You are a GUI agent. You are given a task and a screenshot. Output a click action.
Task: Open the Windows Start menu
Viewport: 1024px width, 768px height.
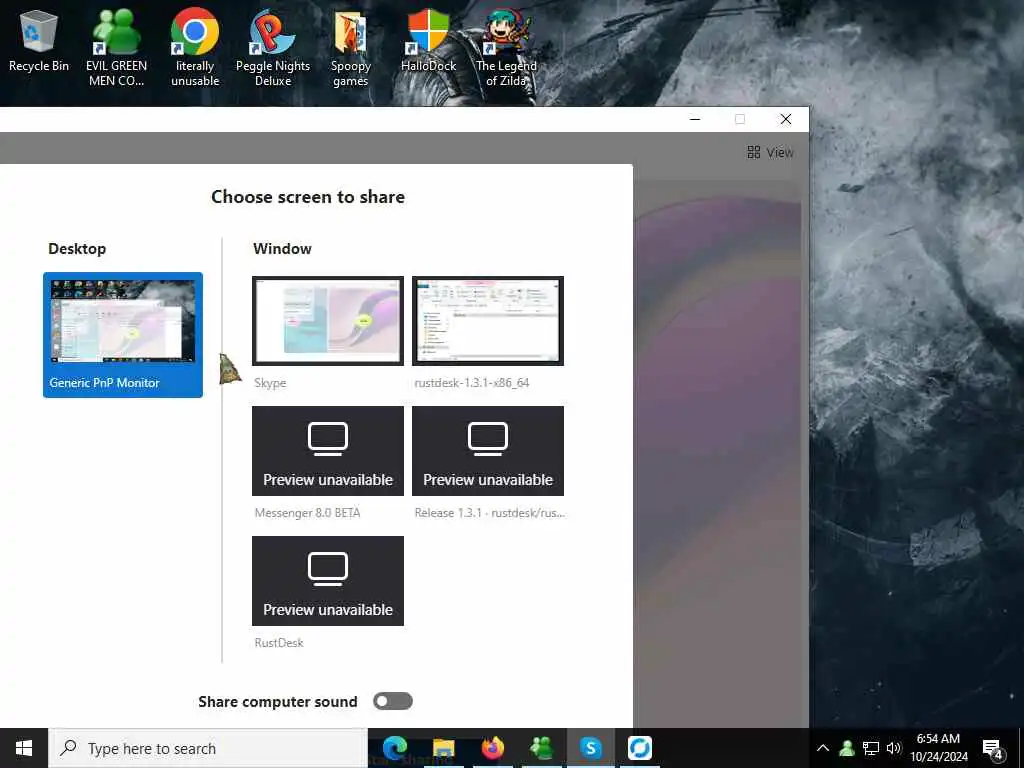(x=24, y=748)
